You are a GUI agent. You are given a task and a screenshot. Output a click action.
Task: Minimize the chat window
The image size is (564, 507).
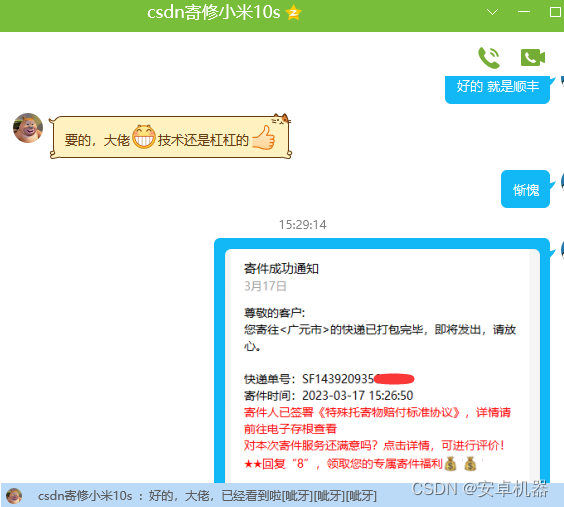524,12
